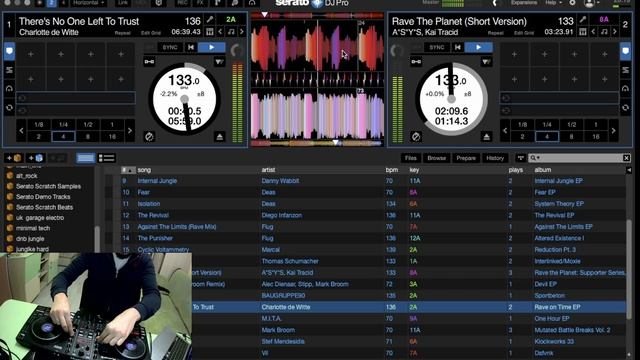The height and width of the screenshot is (360, 640).
Task: Open the Help menu
Action: pyautogui.click(x=553, y=3)
